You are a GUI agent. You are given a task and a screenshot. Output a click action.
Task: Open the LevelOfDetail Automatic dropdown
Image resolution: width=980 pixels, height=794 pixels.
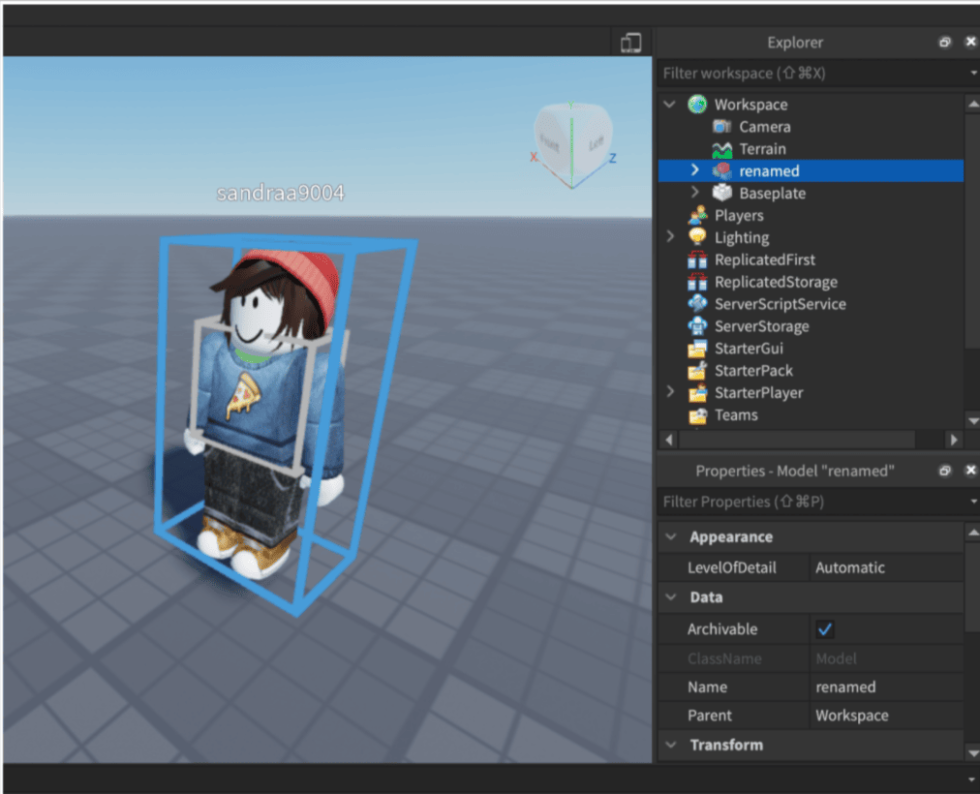[x=885, y=568]
